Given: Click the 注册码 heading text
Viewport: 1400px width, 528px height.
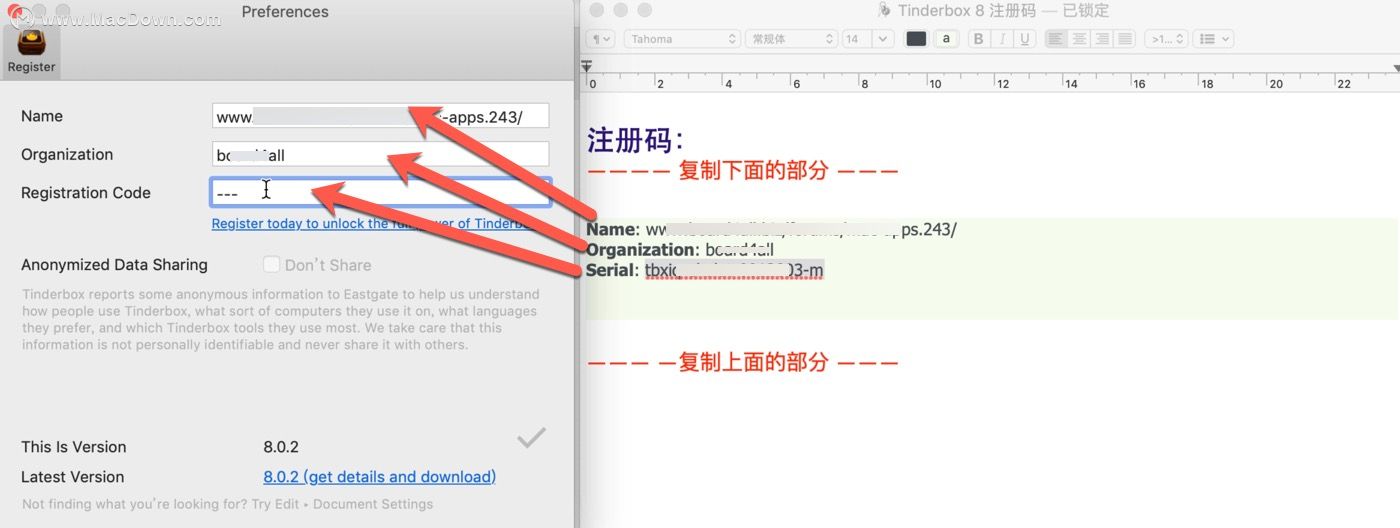Looking at the screenshot, I should [x=635, y=140].
